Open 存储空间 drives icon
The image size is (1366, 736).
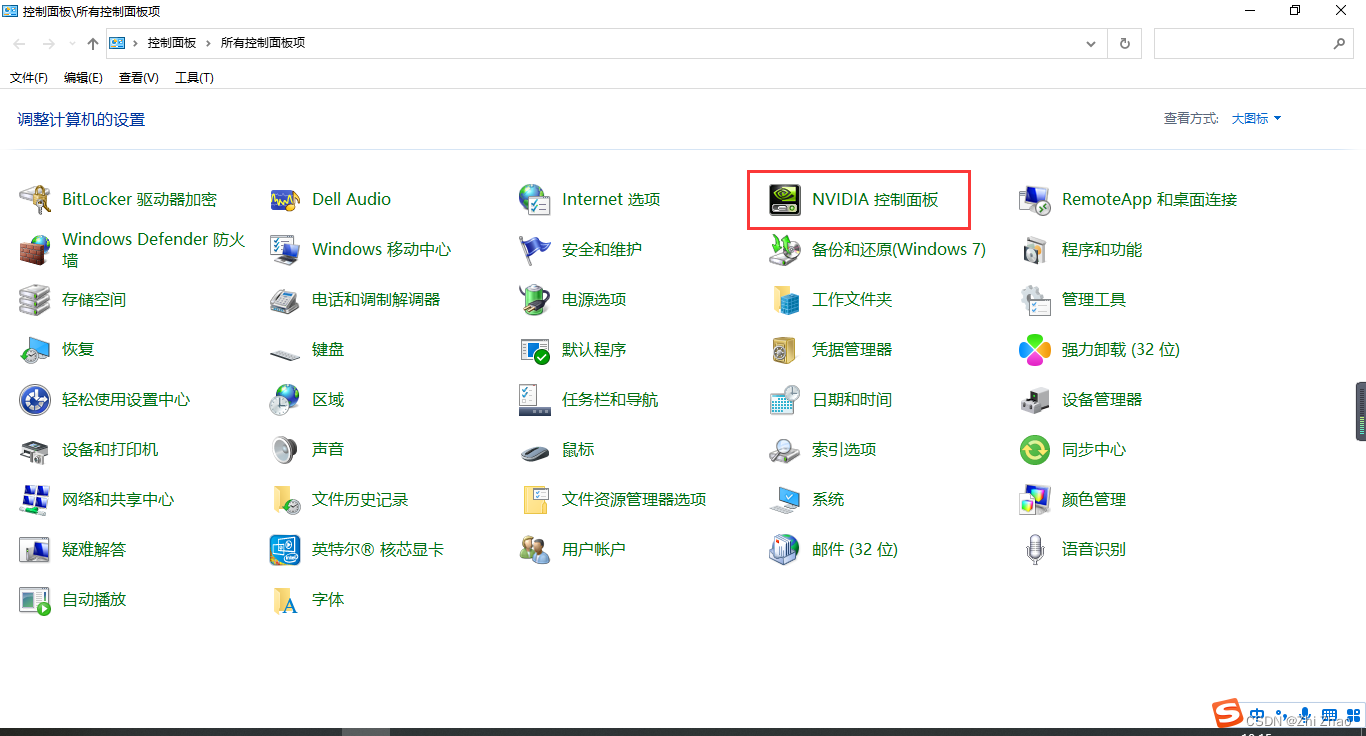(35, 299)
